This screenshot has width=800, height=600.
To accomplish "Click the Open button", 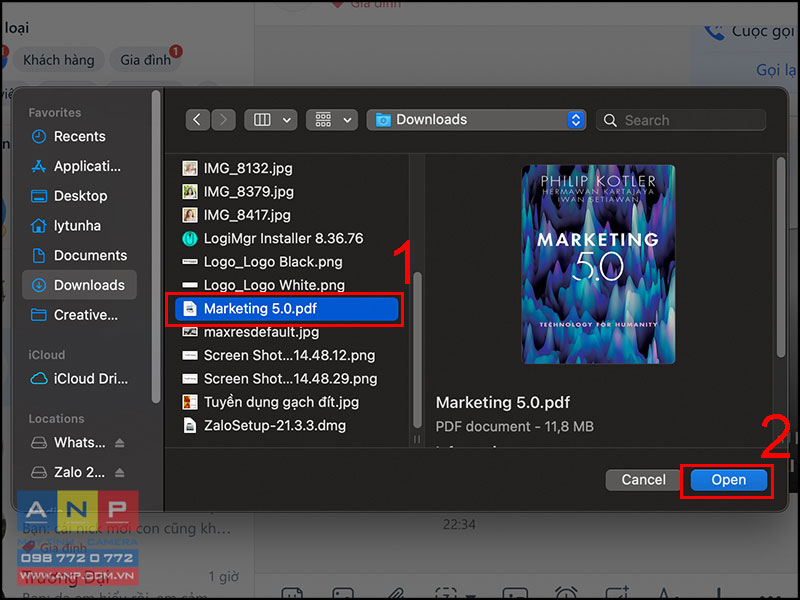I will pos(729,480).
